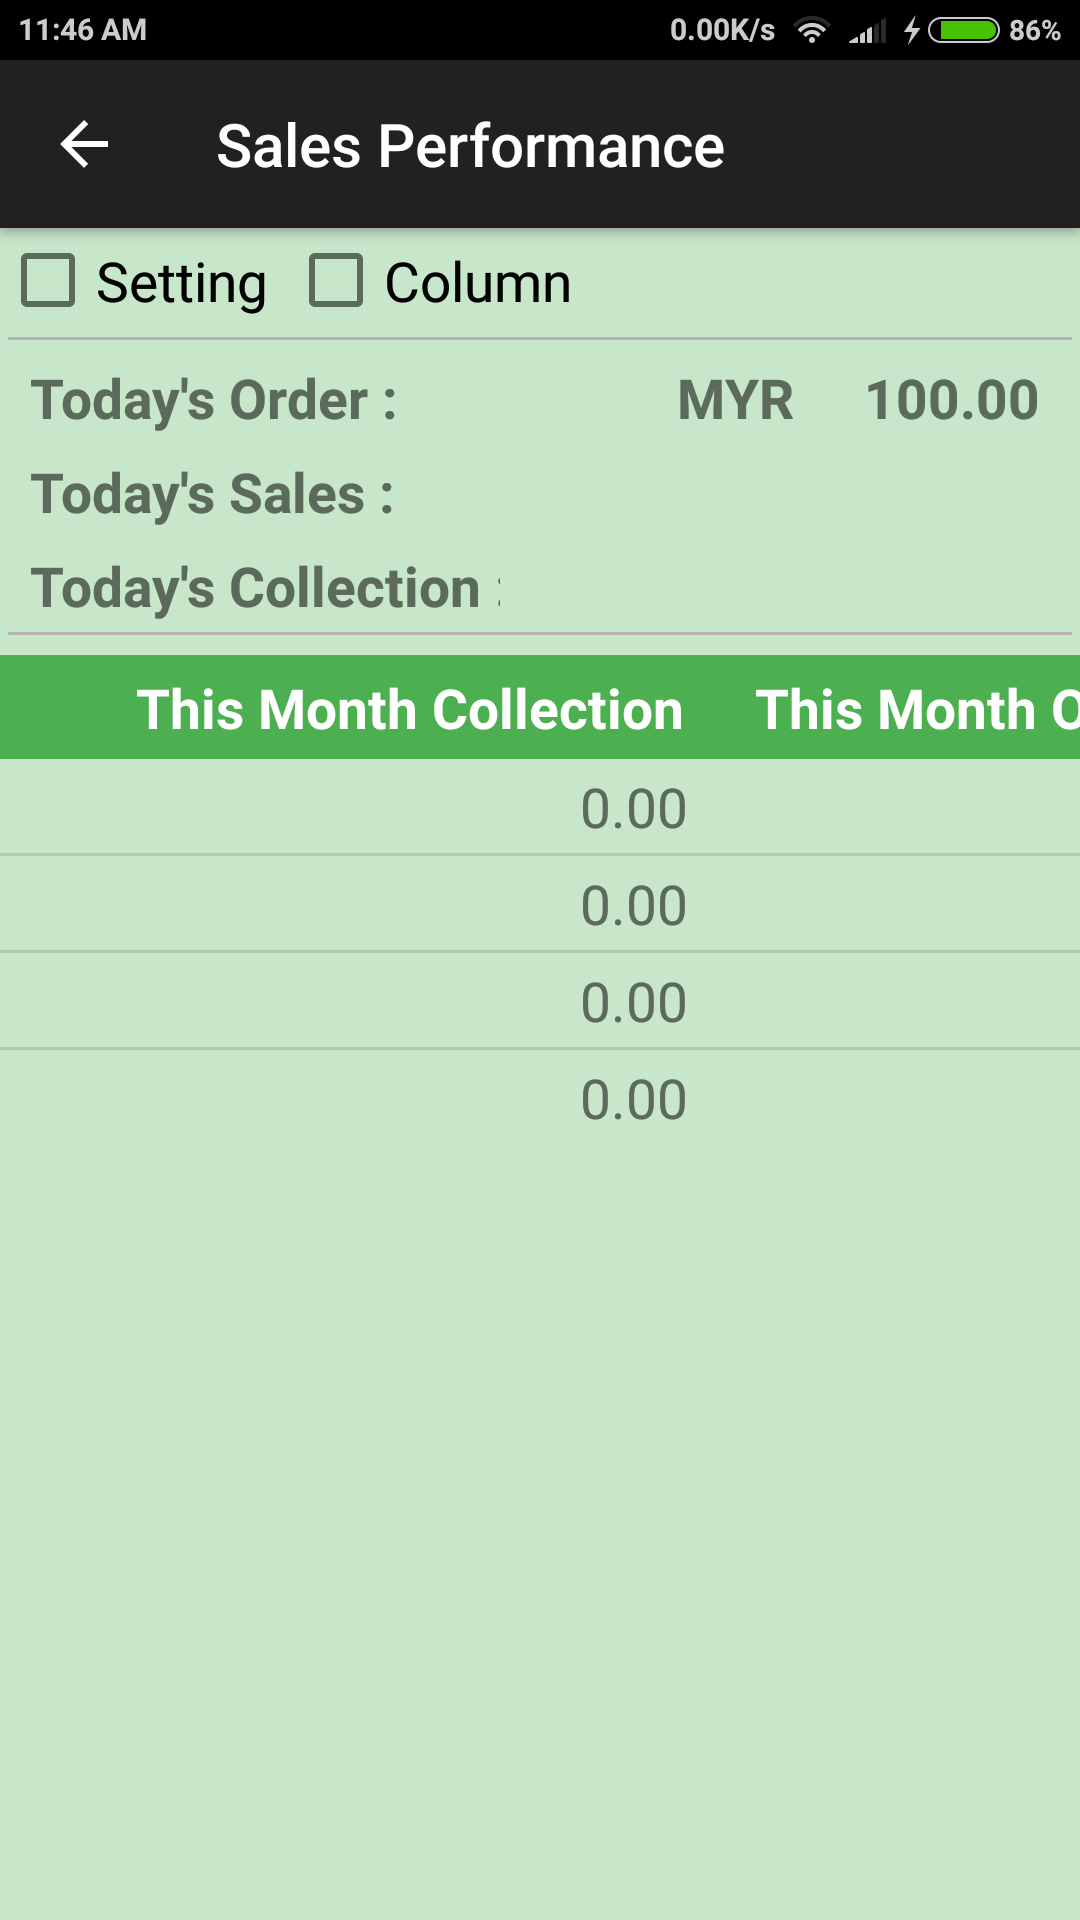Tap the Sales Performance title
Viewport: 1080px width, 1920px height.
pyautogui.click(x=470, y=147)
